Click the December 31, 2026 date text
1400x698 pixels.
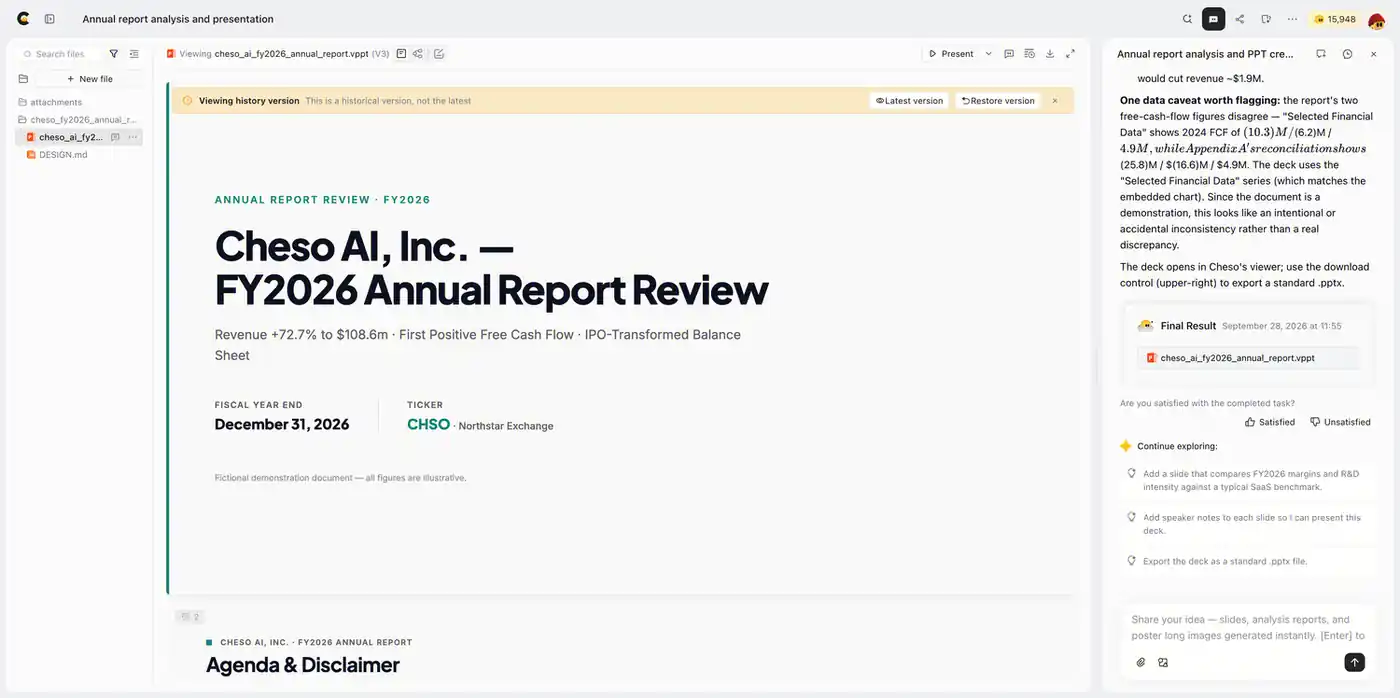click(282, 424)
